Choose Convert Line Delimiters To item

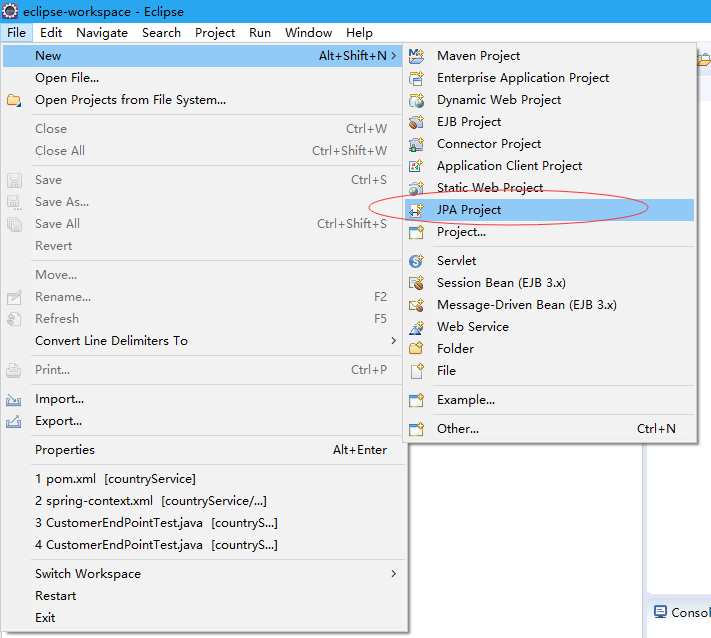tap(202, 341)
